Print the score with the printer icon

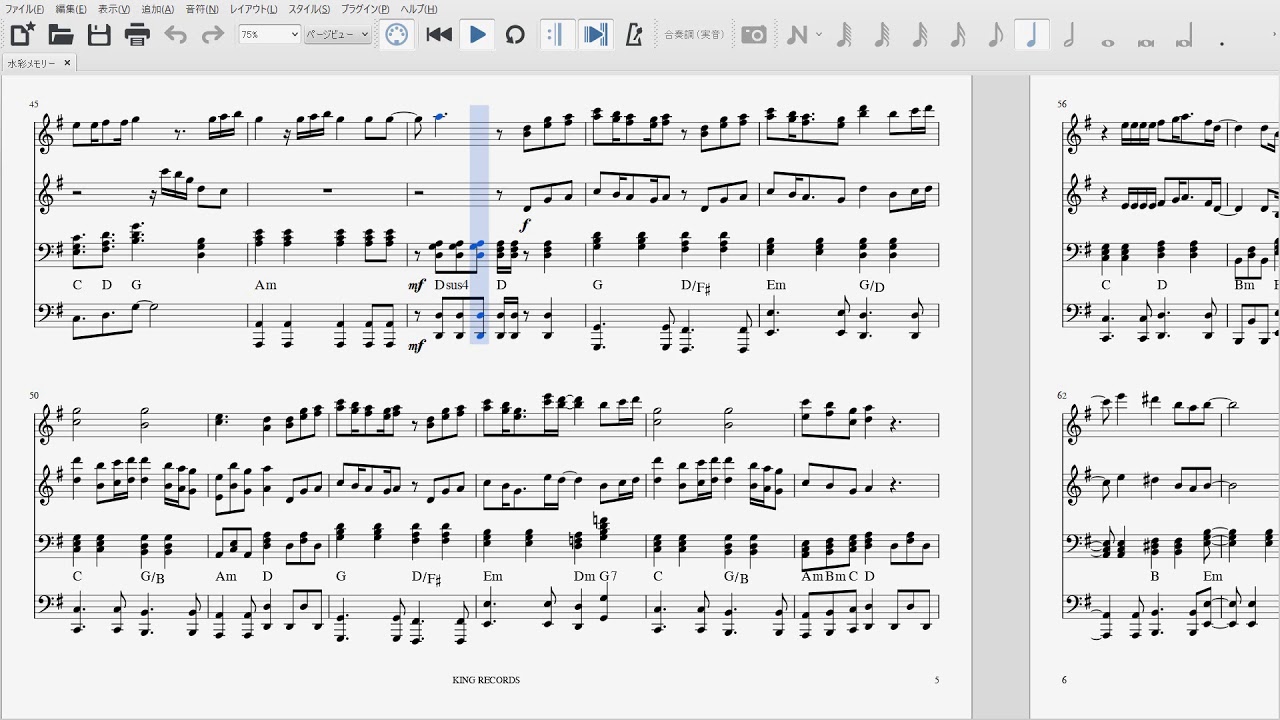coord(137,35)
